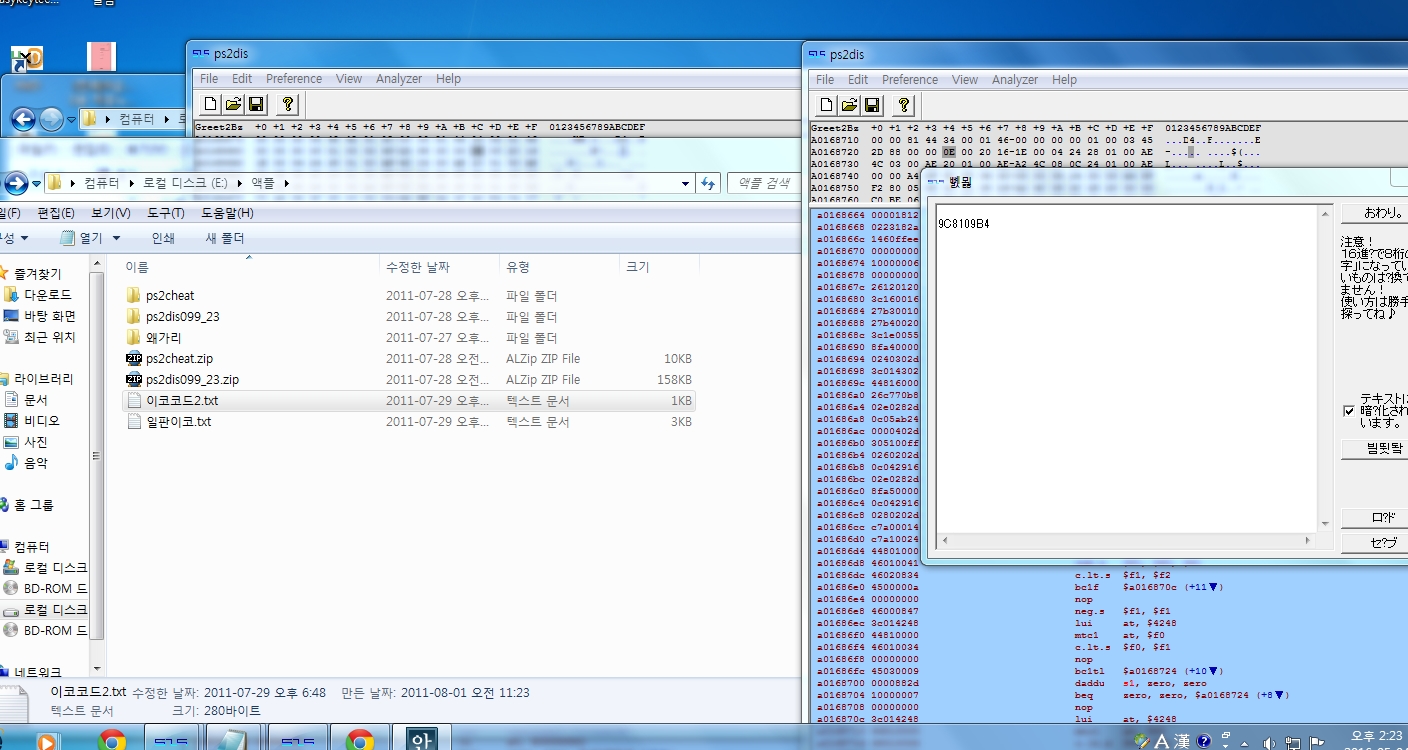This screenshot has width=1408, height=750.
Task: Sort by the 이름 column header
Action: point(248,267)
